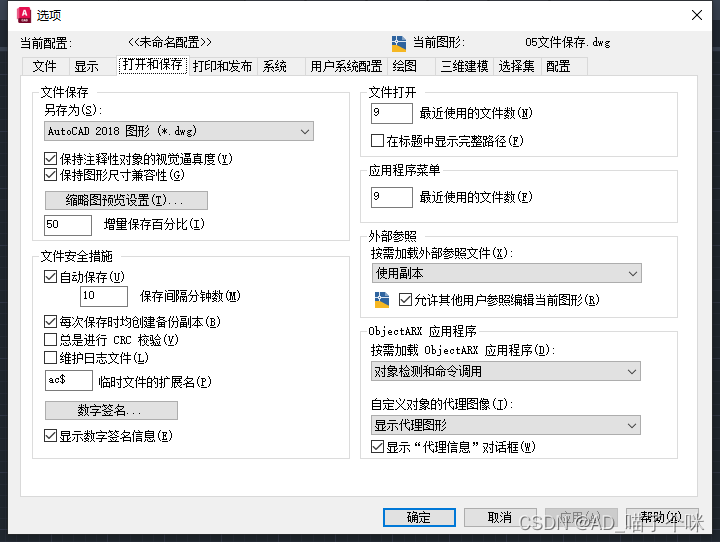The width and height of the screenshot is (720, 542).
Task: Open the 用户系统配置 tab
Action: (x=346, y=67)
